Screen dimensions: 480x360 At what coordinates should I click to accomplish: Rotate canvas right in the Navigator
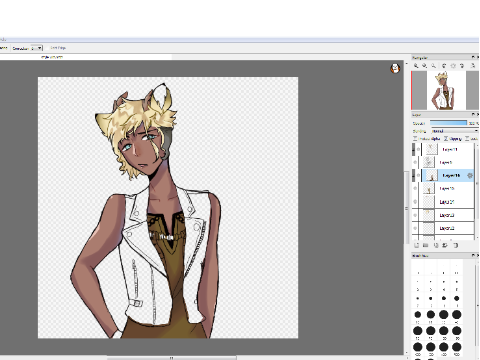[462, 66]
